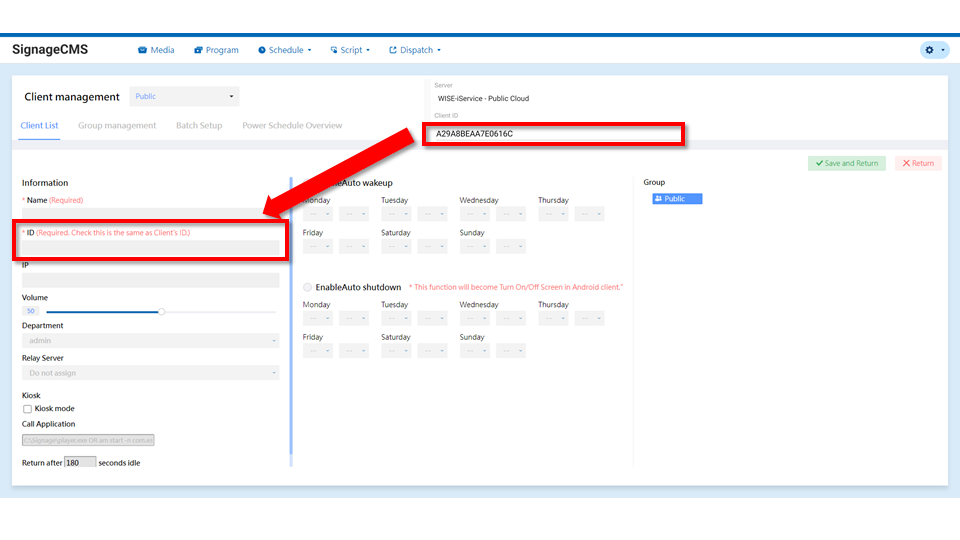960x540 pixels.
Task: Expand the Public group dropdown
Action: coord(185,97)
